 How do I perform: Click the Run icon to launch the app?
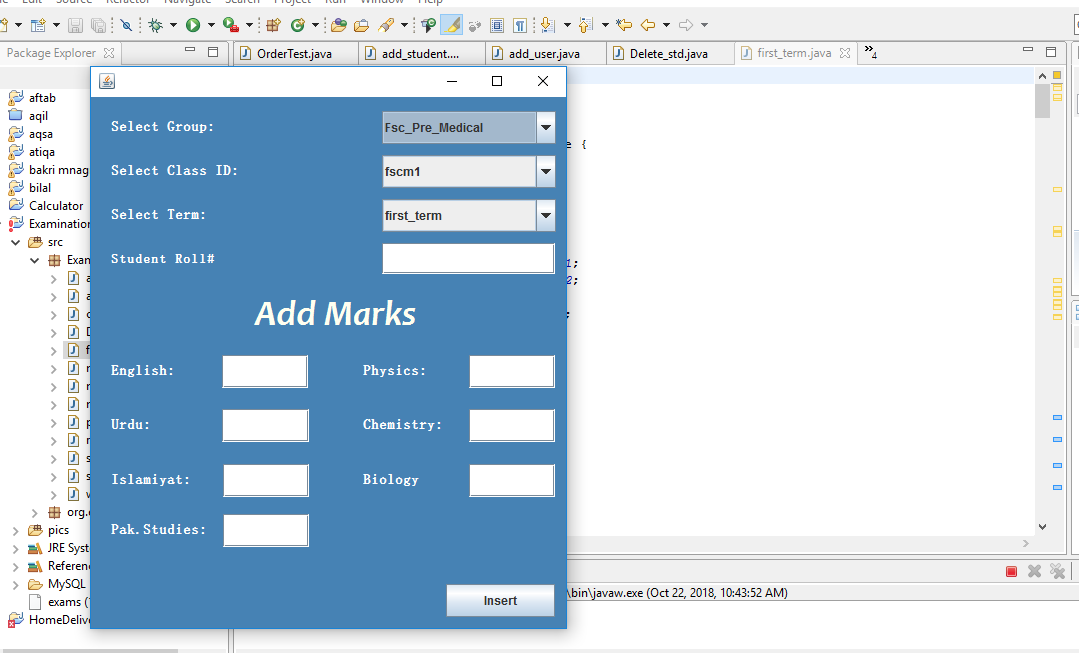point(193,24)
